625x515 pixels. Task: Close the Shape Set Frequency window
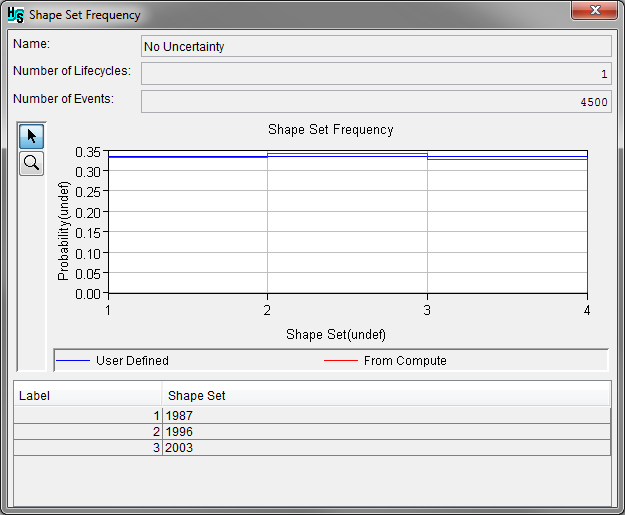[x=598, y=12]
